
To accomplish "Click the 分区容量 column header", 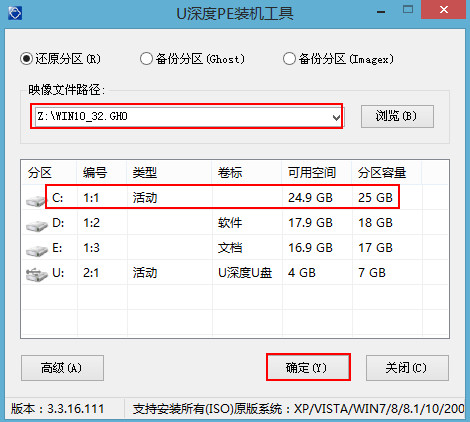I will (x=382, y=173).
